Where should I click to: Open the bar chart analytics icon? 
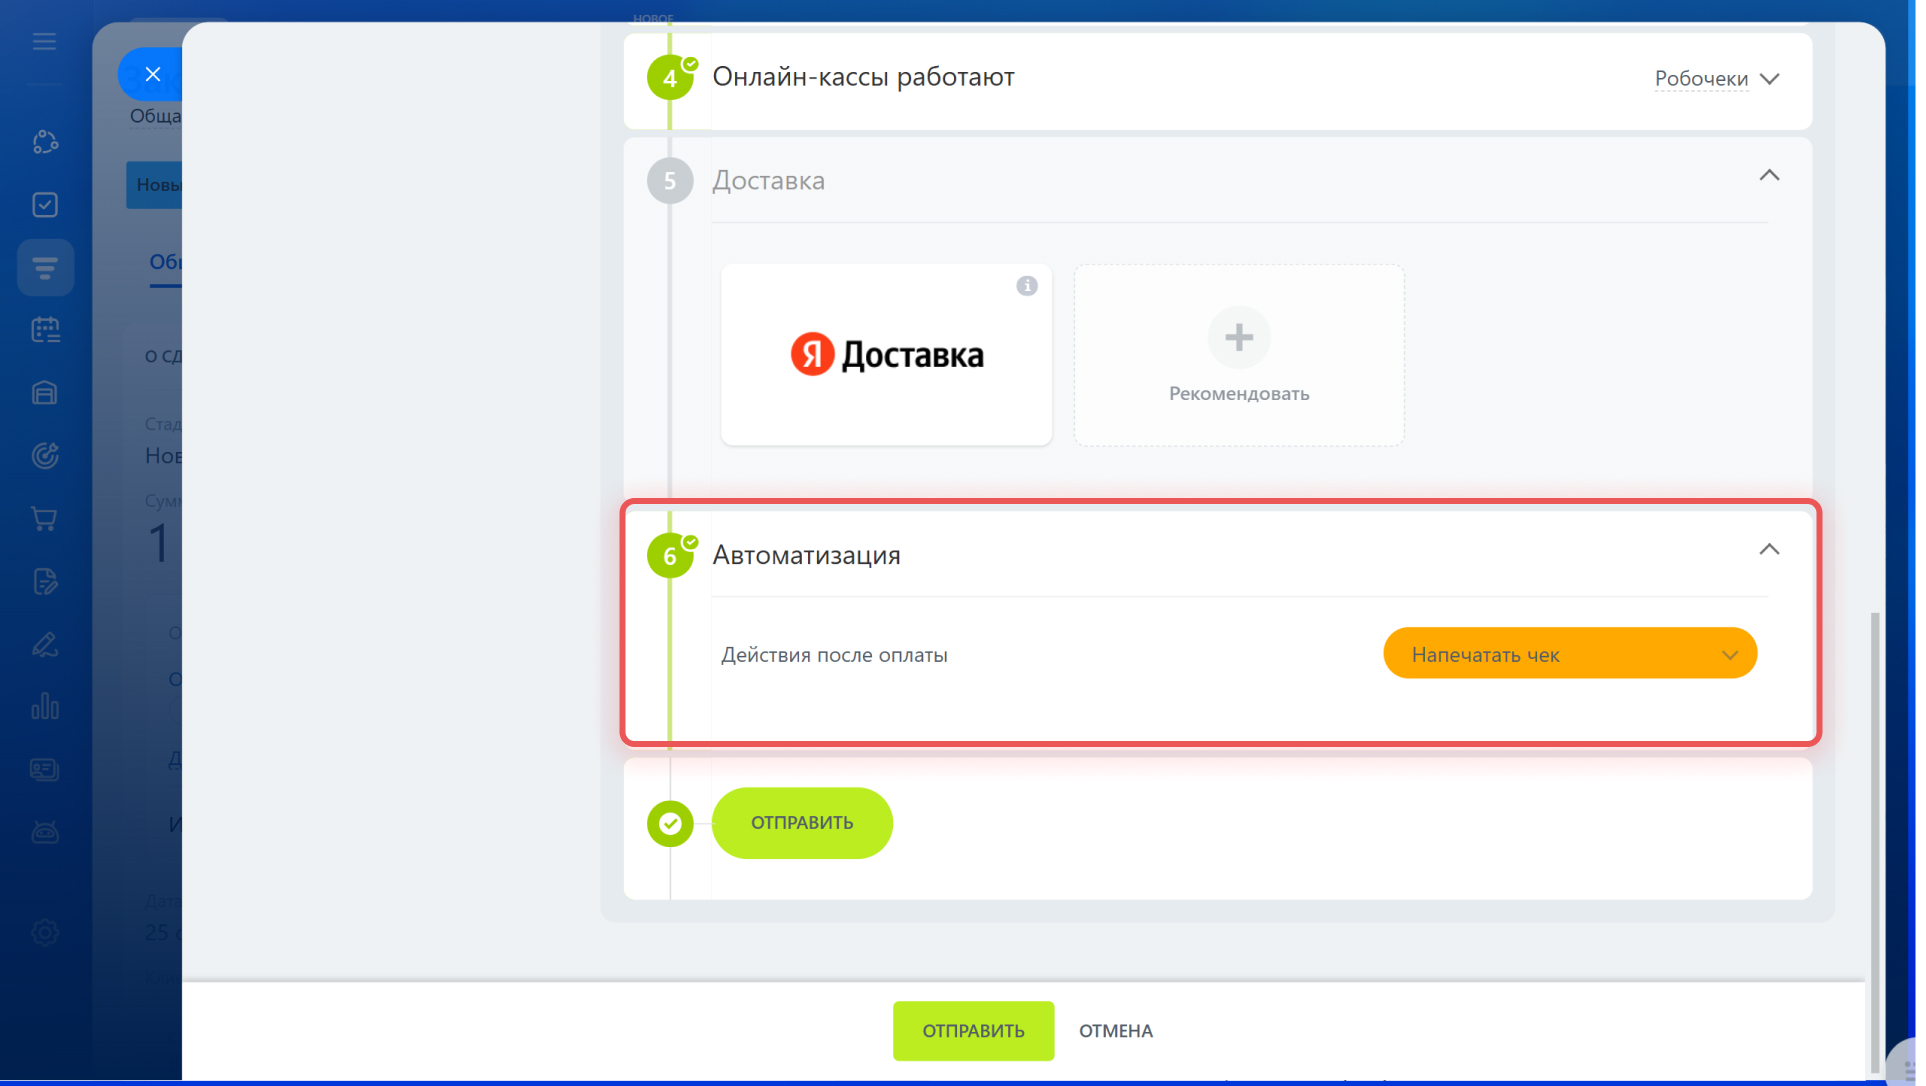click(45, 707)
